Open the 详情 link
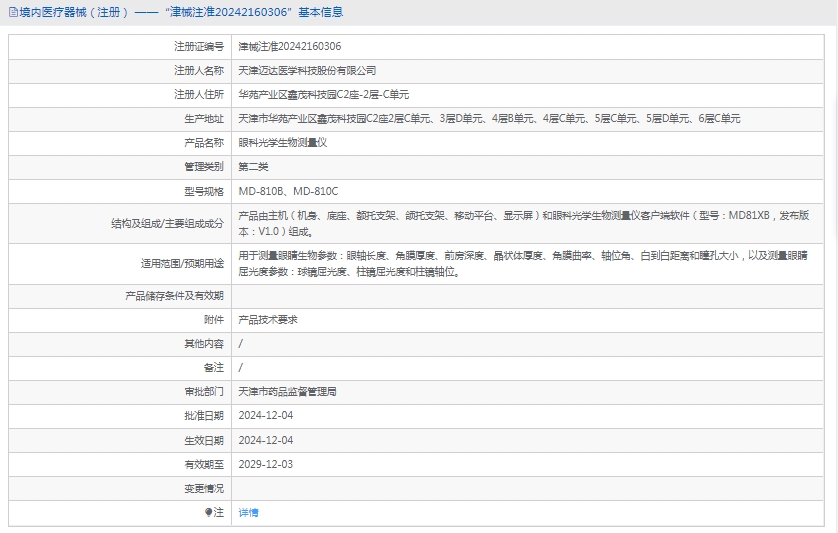 [x=248, y=512]
